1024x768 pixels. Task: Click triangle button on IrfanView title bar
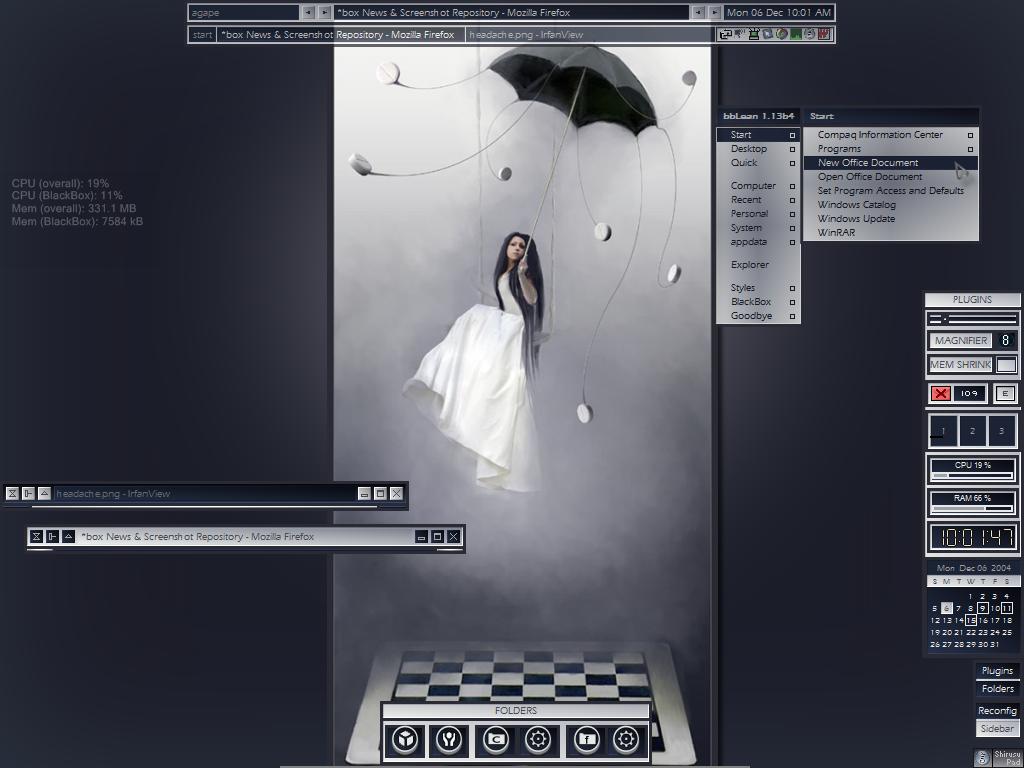(44, 494)
